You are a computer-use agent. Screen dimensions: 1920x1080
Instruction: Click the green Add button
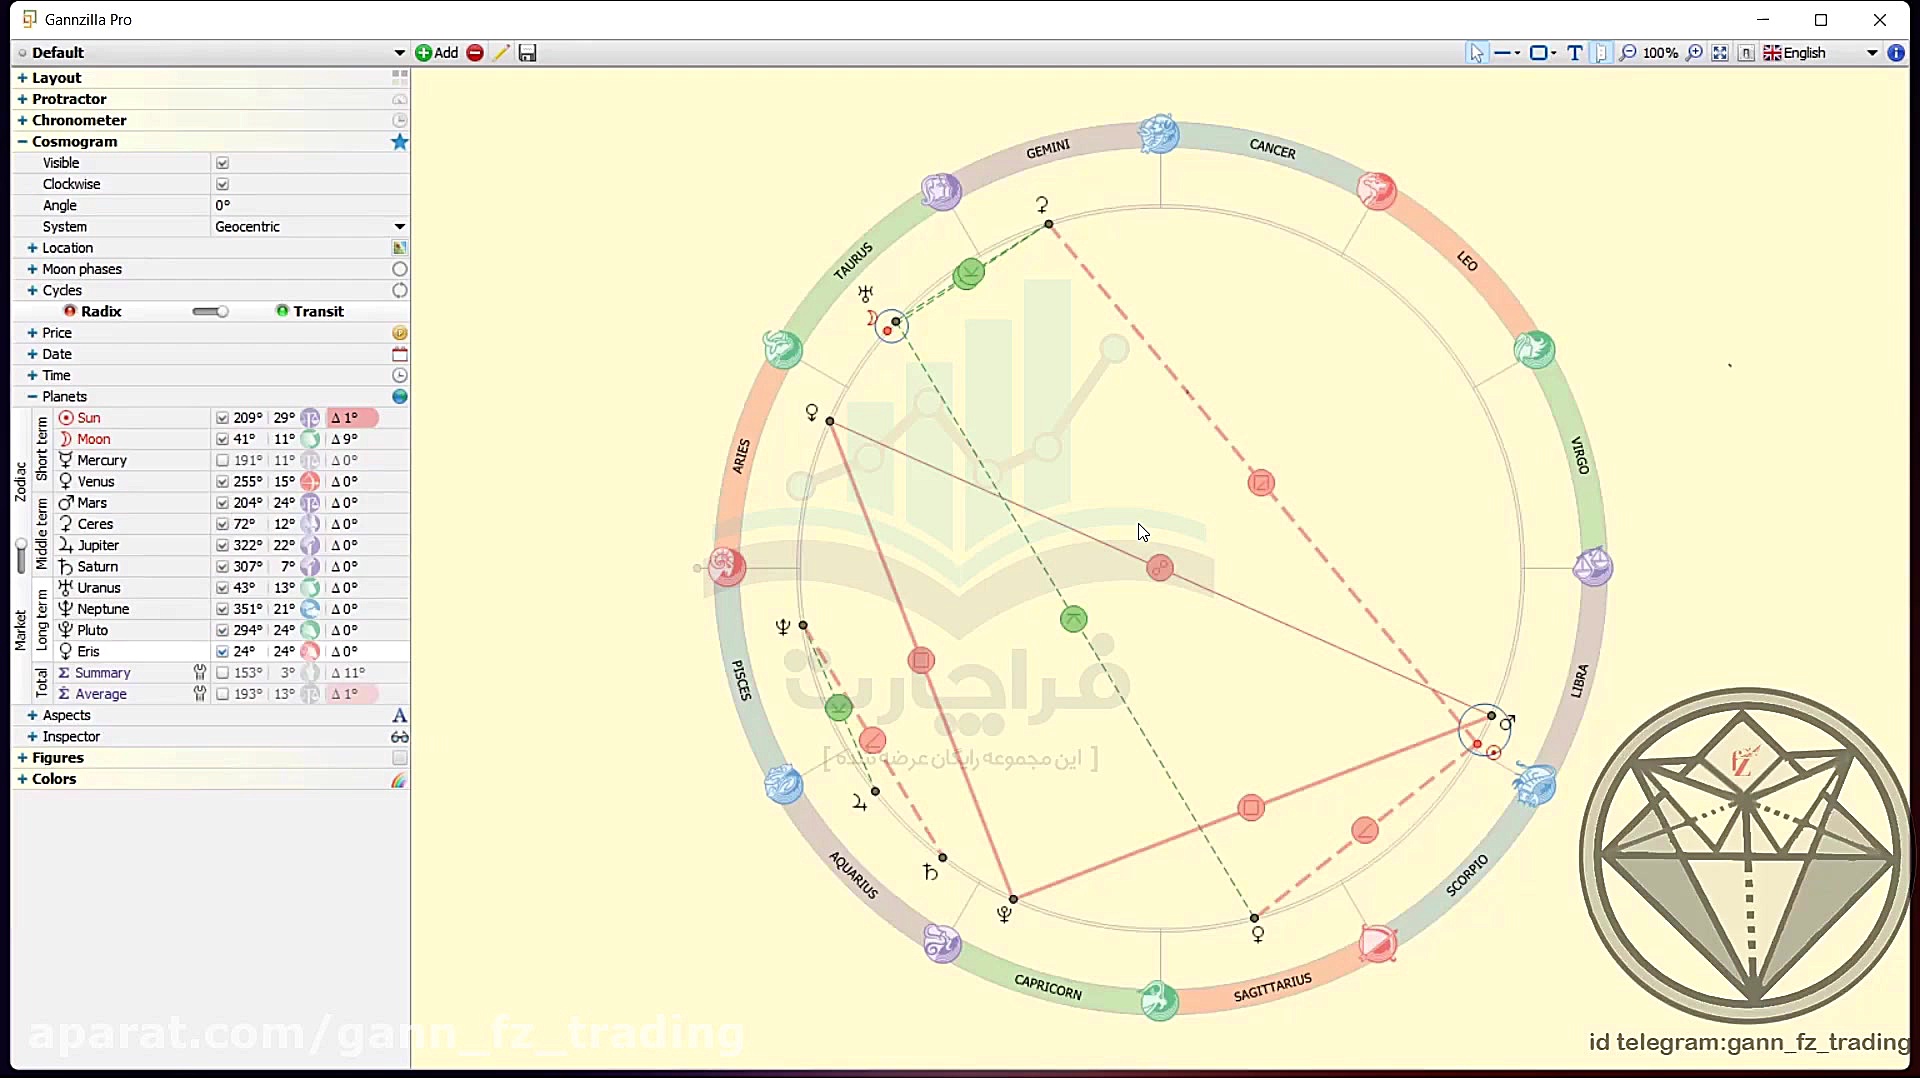[437, 53]
